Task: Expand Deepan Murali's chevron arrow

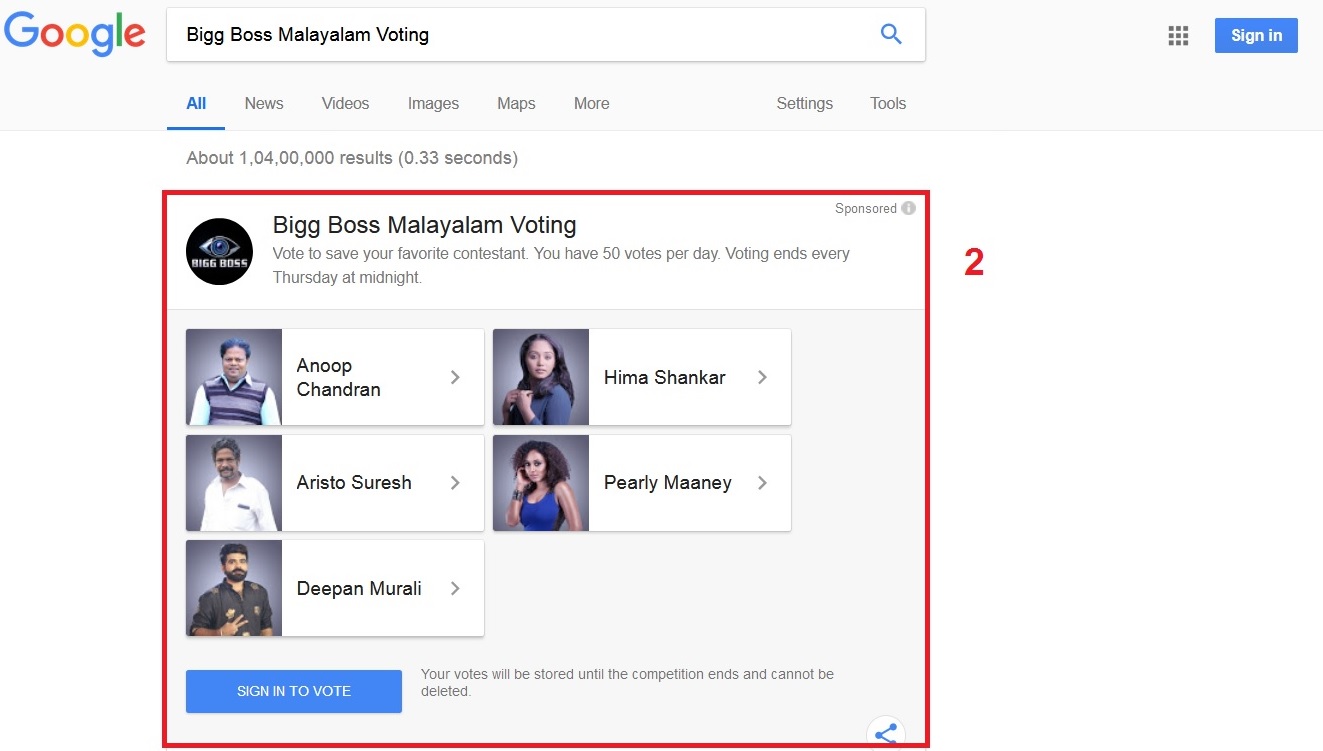Action: pyautogui.click(x=455, y=589)
